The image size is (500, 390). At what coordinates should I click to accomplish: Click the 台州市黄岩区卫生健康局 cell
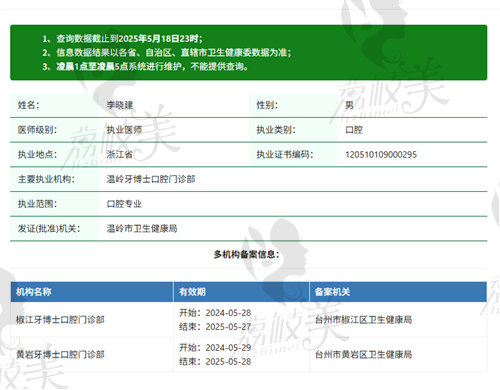point(364,354)
